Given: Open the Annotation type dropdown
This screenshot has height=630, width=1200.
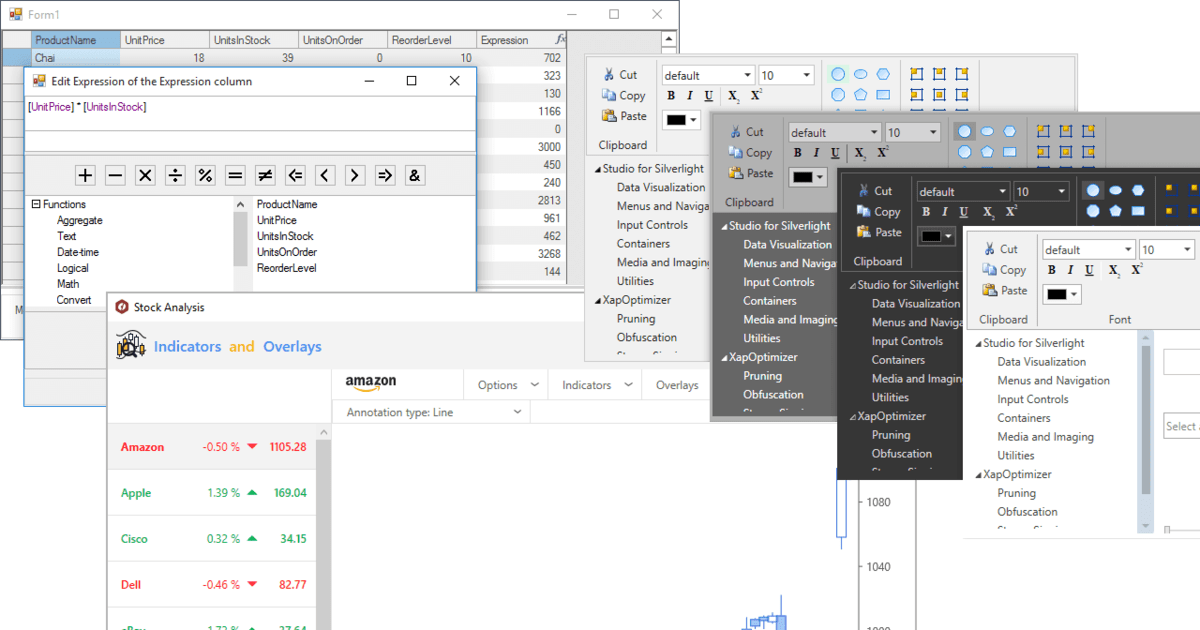Looking at the screenshot, I should [517, 412].
